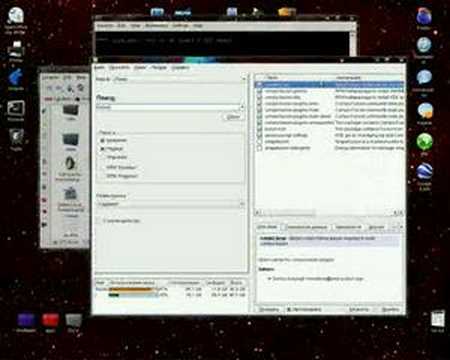Open the Firefox desktop icon

[424, 17]
